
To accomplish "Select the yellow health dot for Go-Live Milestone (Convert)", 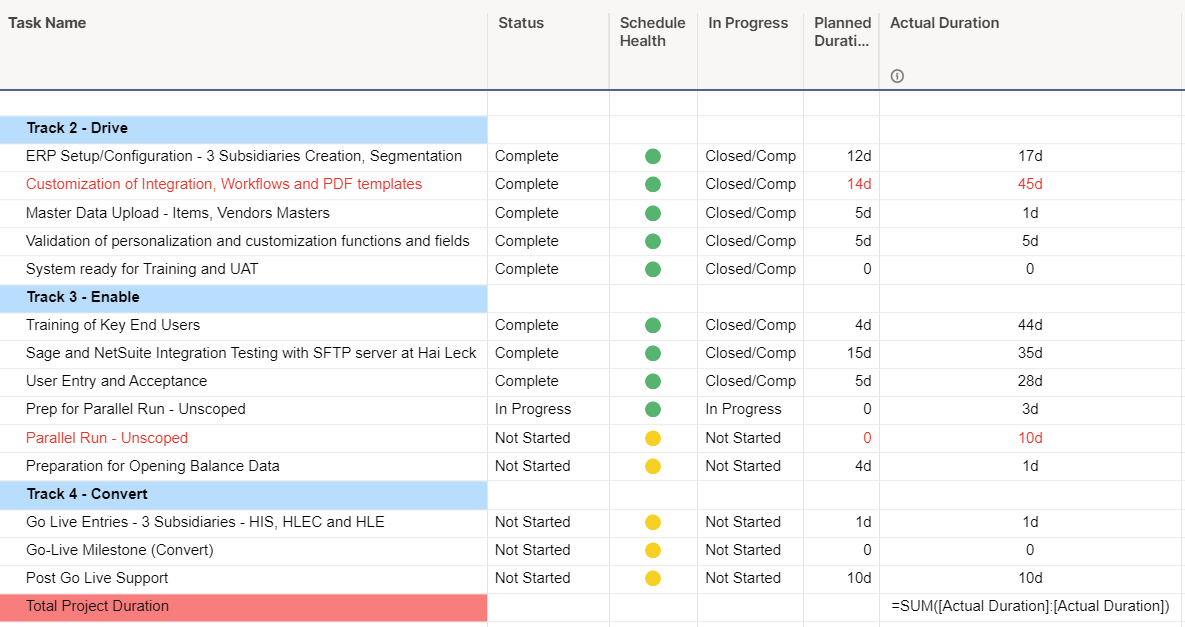I will tap(653, 550).
